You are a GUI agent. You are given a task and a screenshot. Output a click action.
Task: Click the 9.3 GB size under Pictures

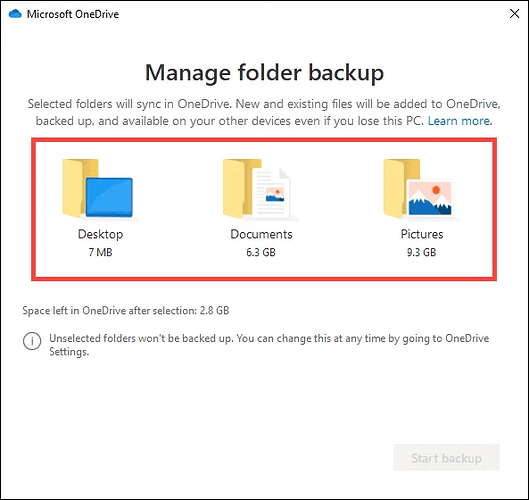tap(421, 252)
